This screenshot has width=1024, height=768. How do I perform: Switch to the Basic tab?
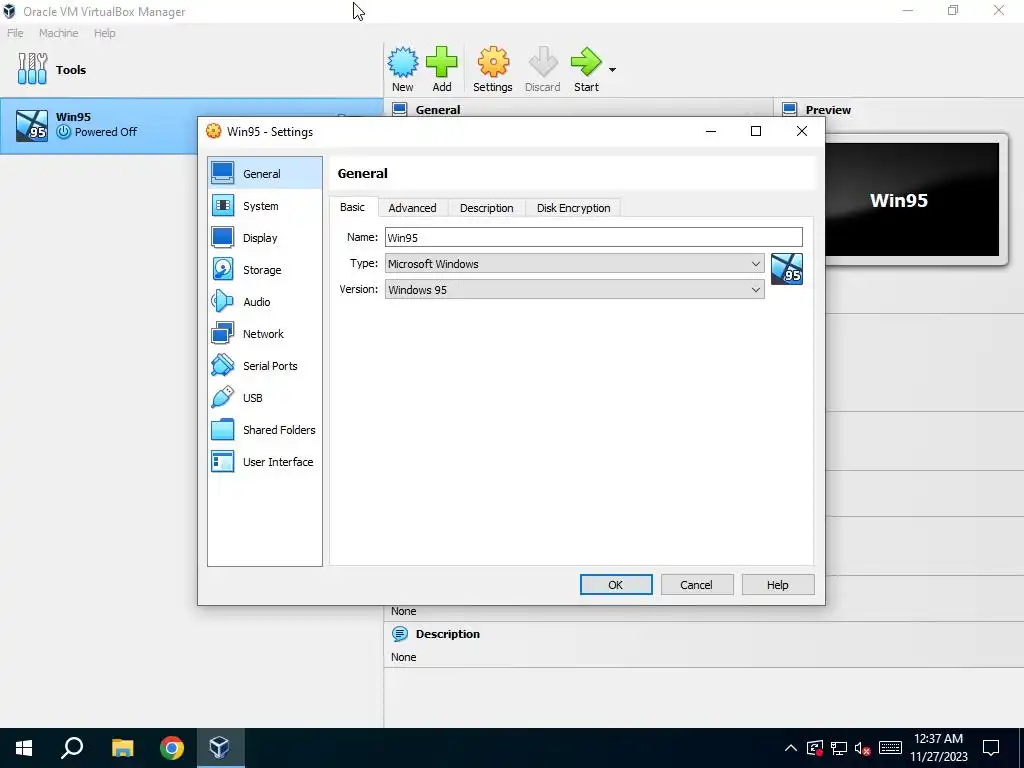click(352, 207)
